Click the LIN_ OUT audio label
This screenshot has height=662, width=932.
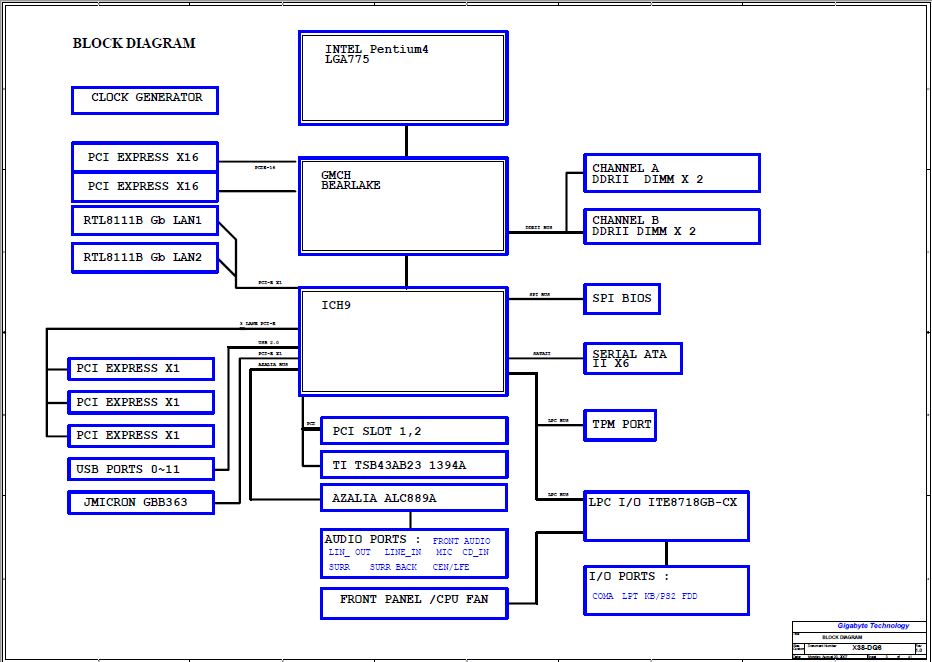click(x=350, y=552)
